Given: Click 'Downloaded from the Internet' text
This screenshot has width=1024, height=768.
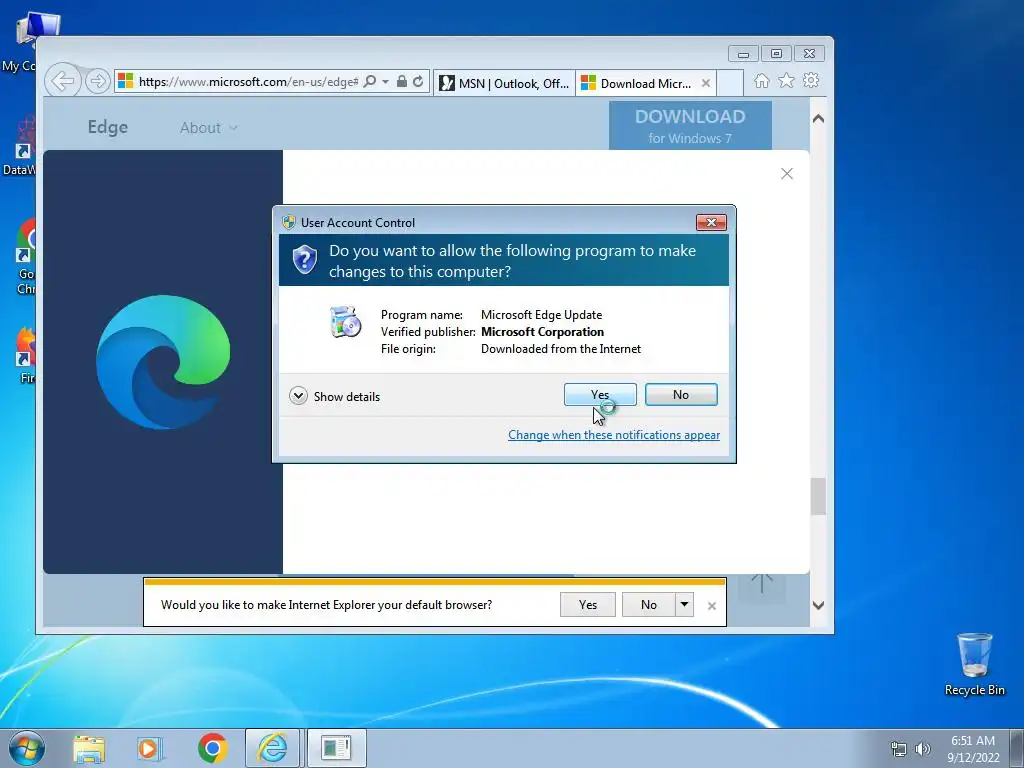Looking at the screenshot, I should coord(561,349).
